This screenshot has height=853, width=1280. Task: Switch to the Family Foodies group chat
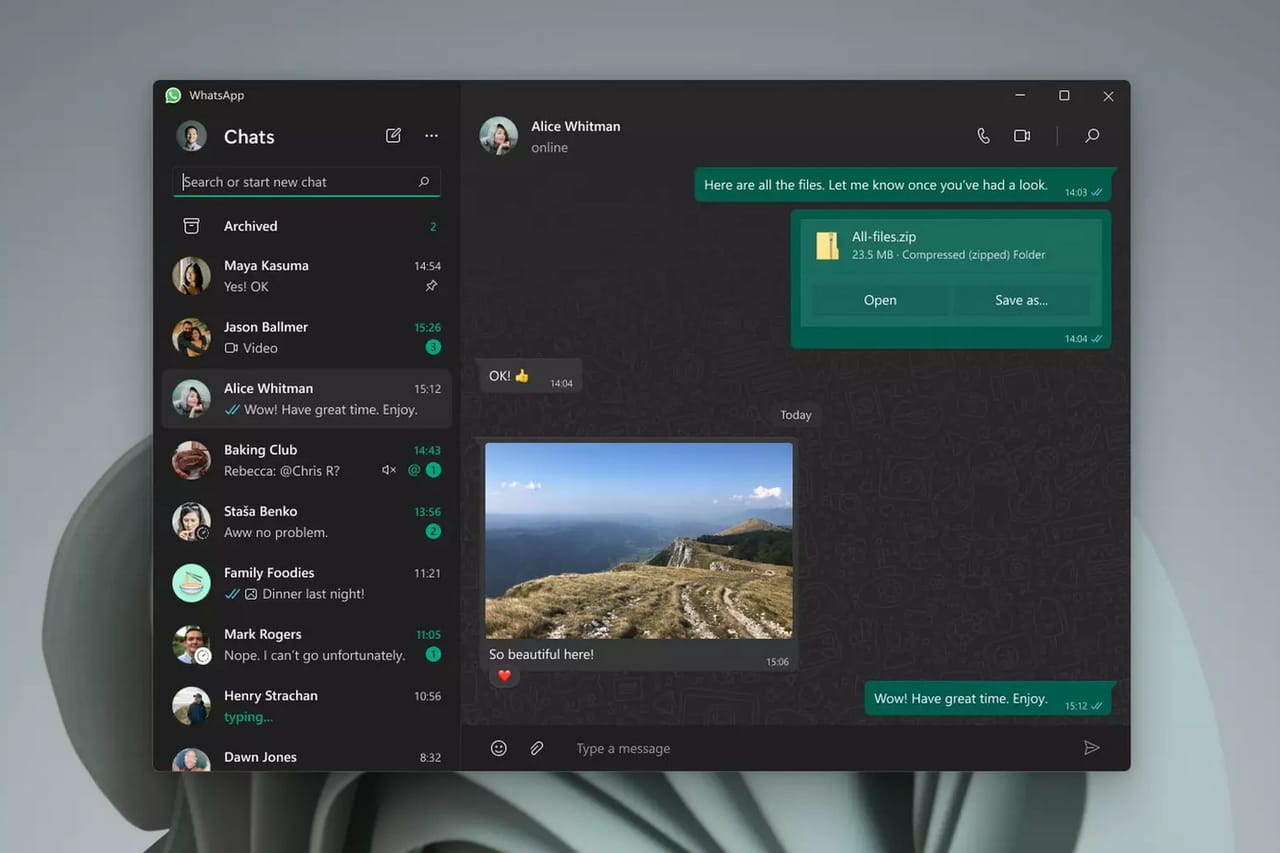300,582
